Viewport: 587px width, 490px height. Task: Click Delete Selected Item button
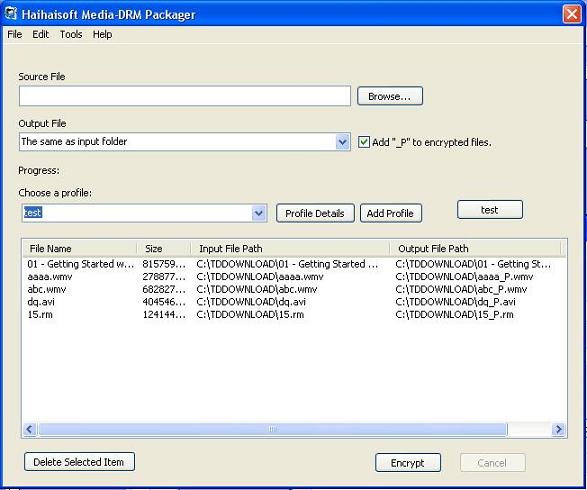pos(79,462)
